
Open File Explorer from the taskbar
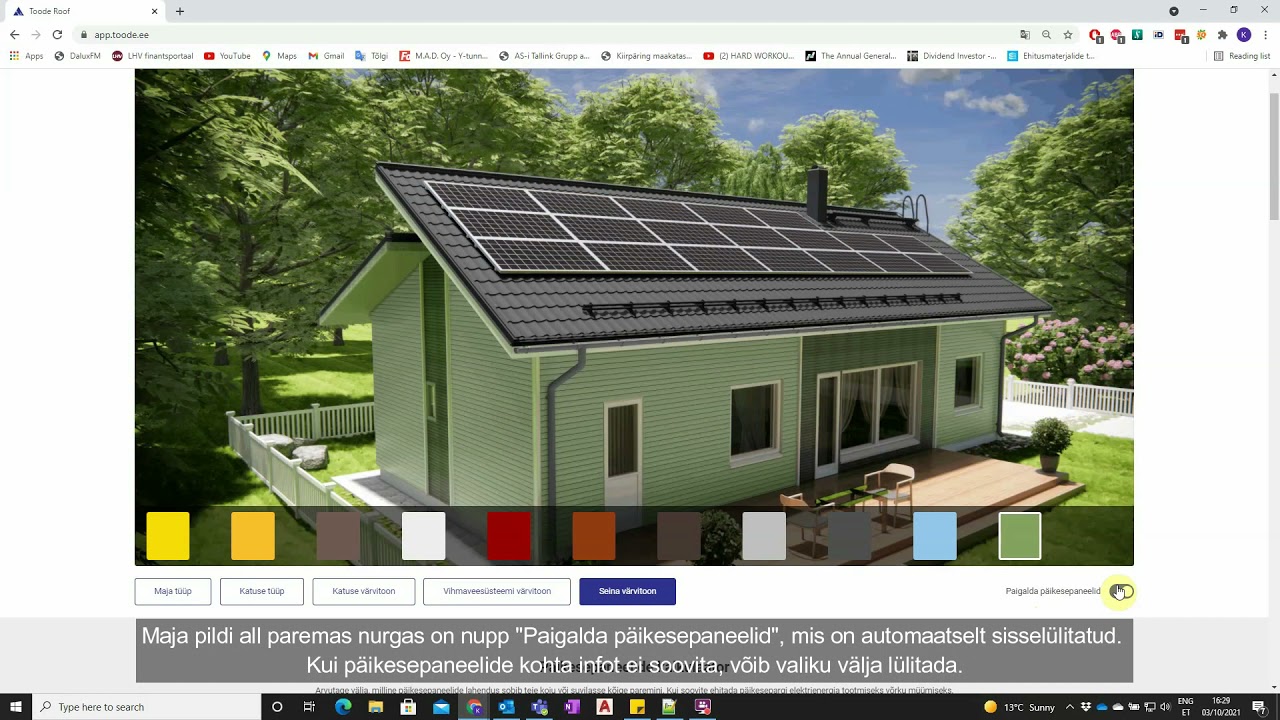376,707
